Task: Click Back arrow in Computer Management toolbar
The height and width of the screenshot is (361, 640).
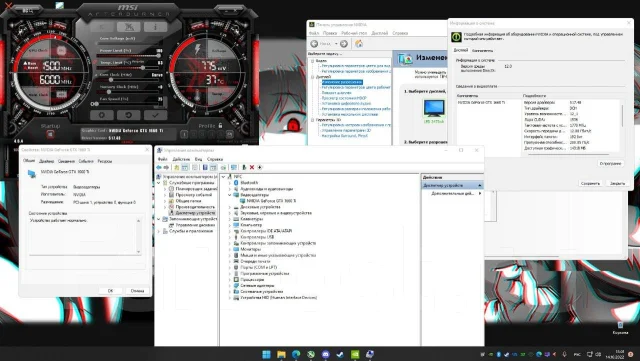Action: point(159,167)
